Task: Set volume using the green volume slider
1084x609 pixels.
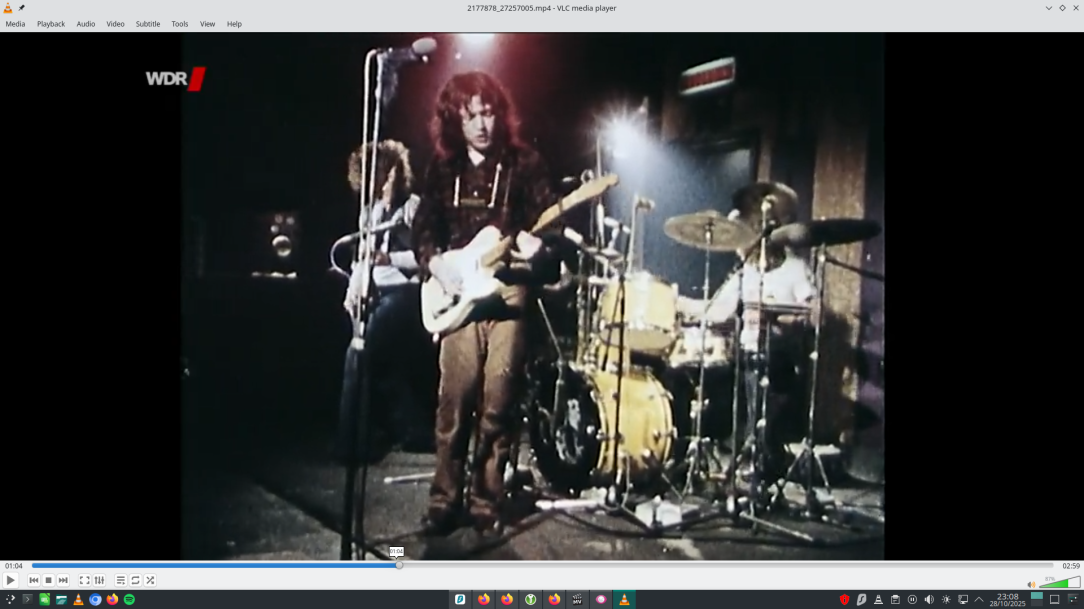Action: pyautogui.click(x=1059, y=582)
